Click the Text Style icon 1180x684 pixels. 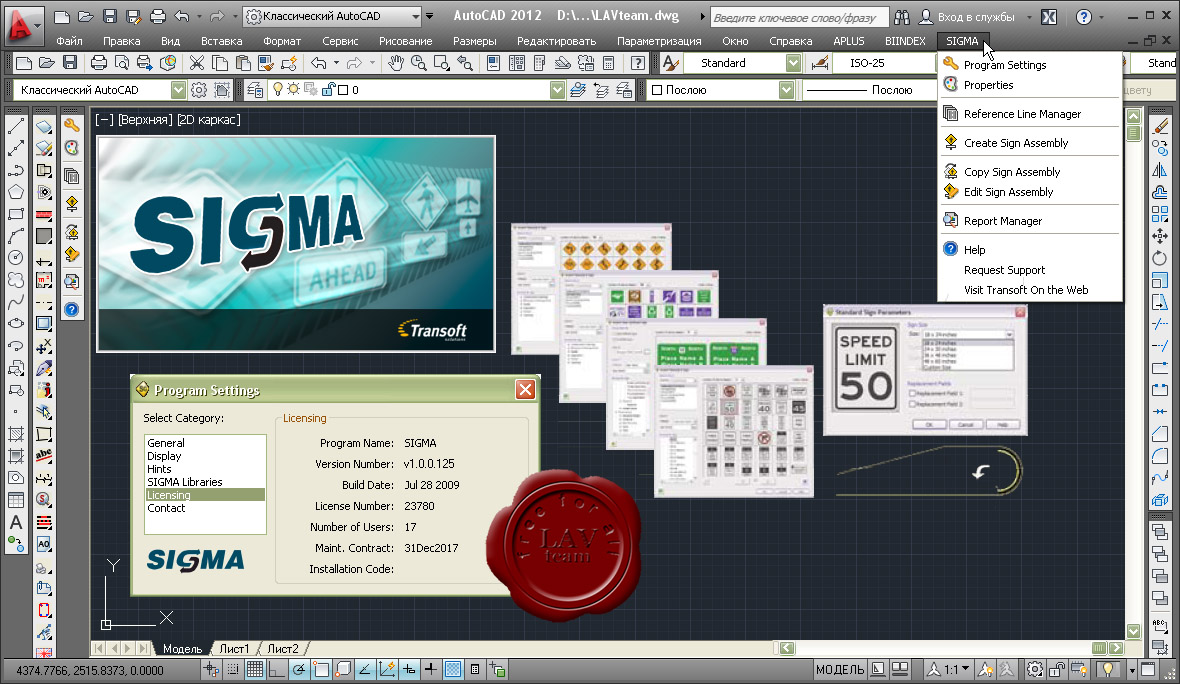coord(671,63)
